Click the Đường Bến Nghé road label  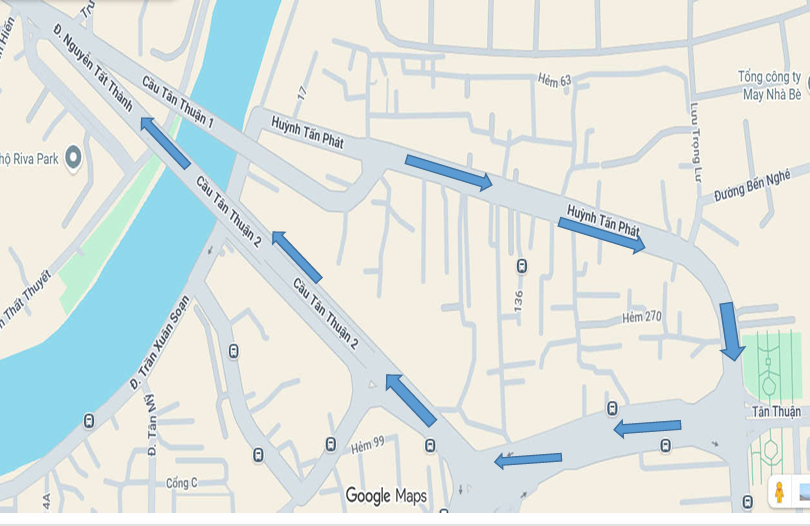(752, 186)
